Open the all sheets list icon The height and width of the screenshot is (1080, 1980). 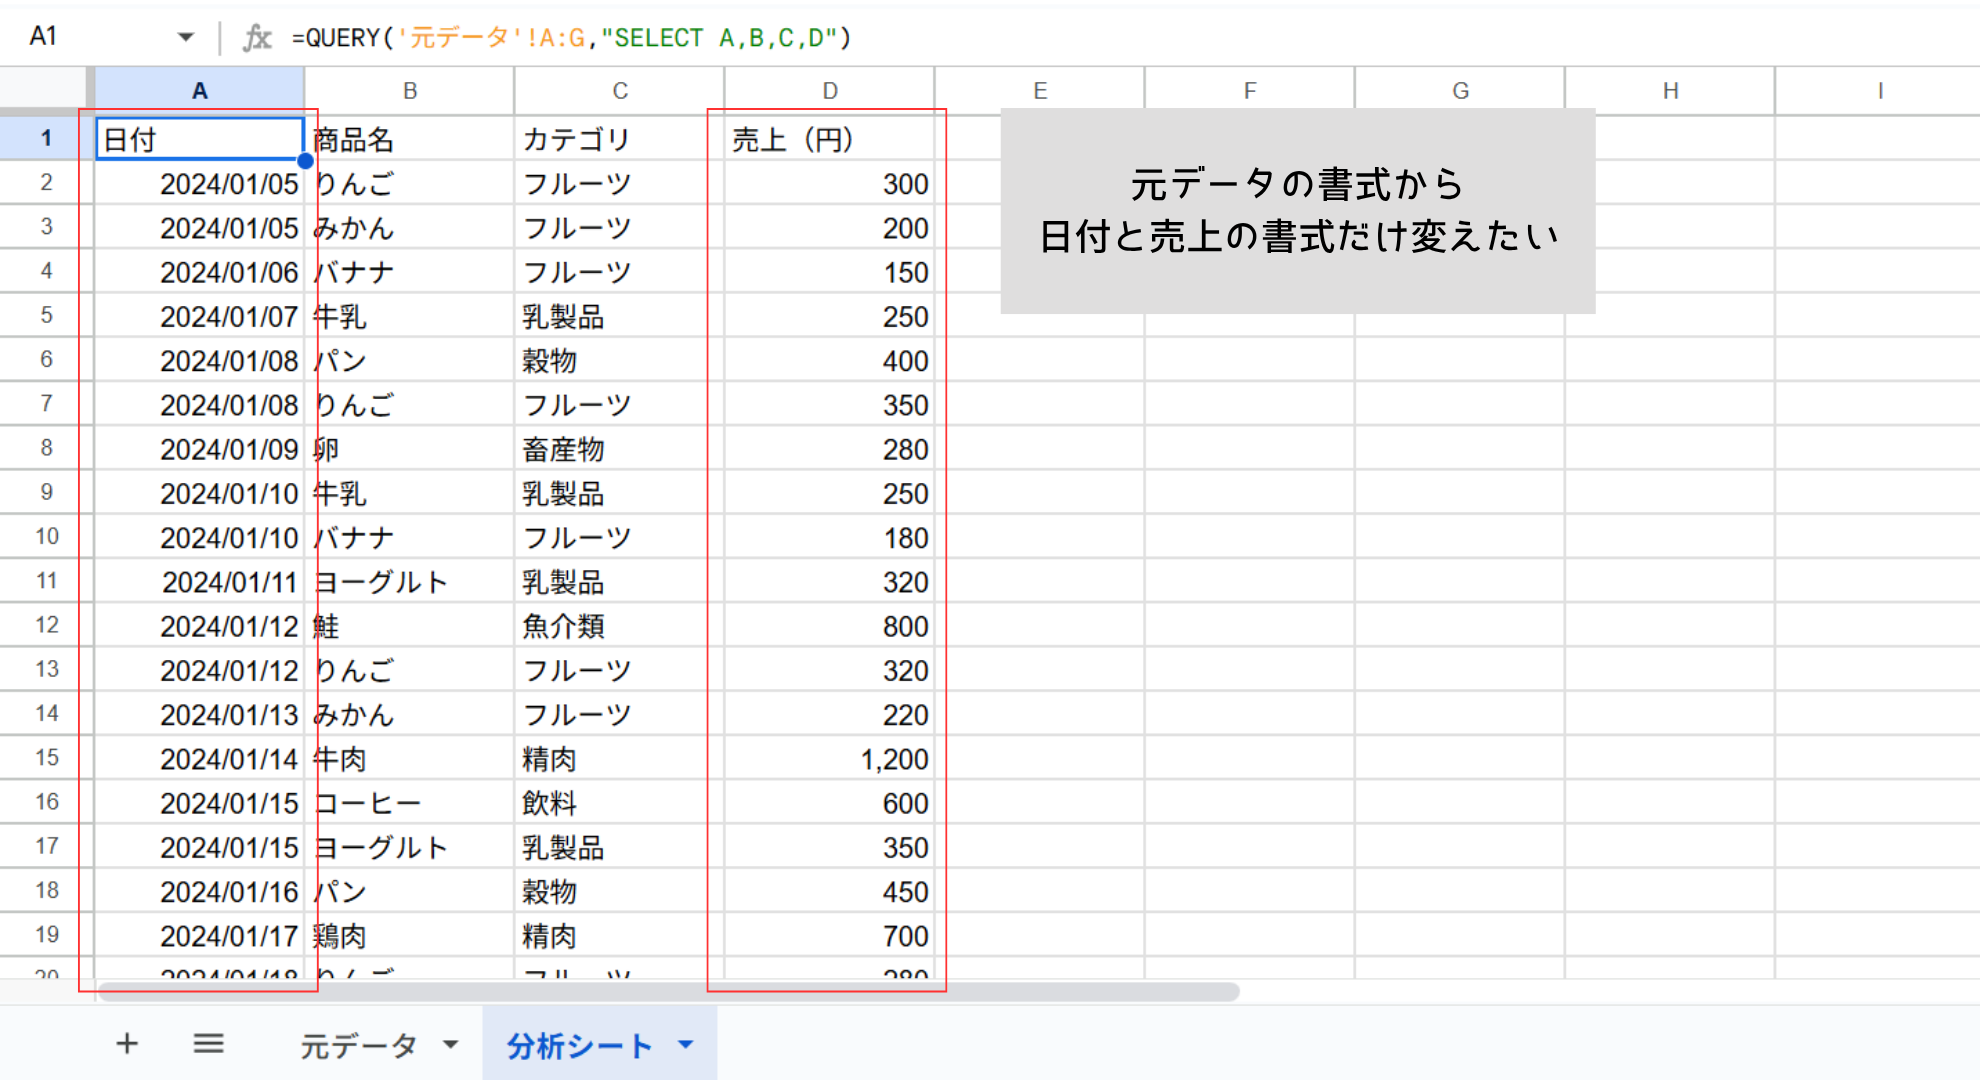coord(208,1044)
